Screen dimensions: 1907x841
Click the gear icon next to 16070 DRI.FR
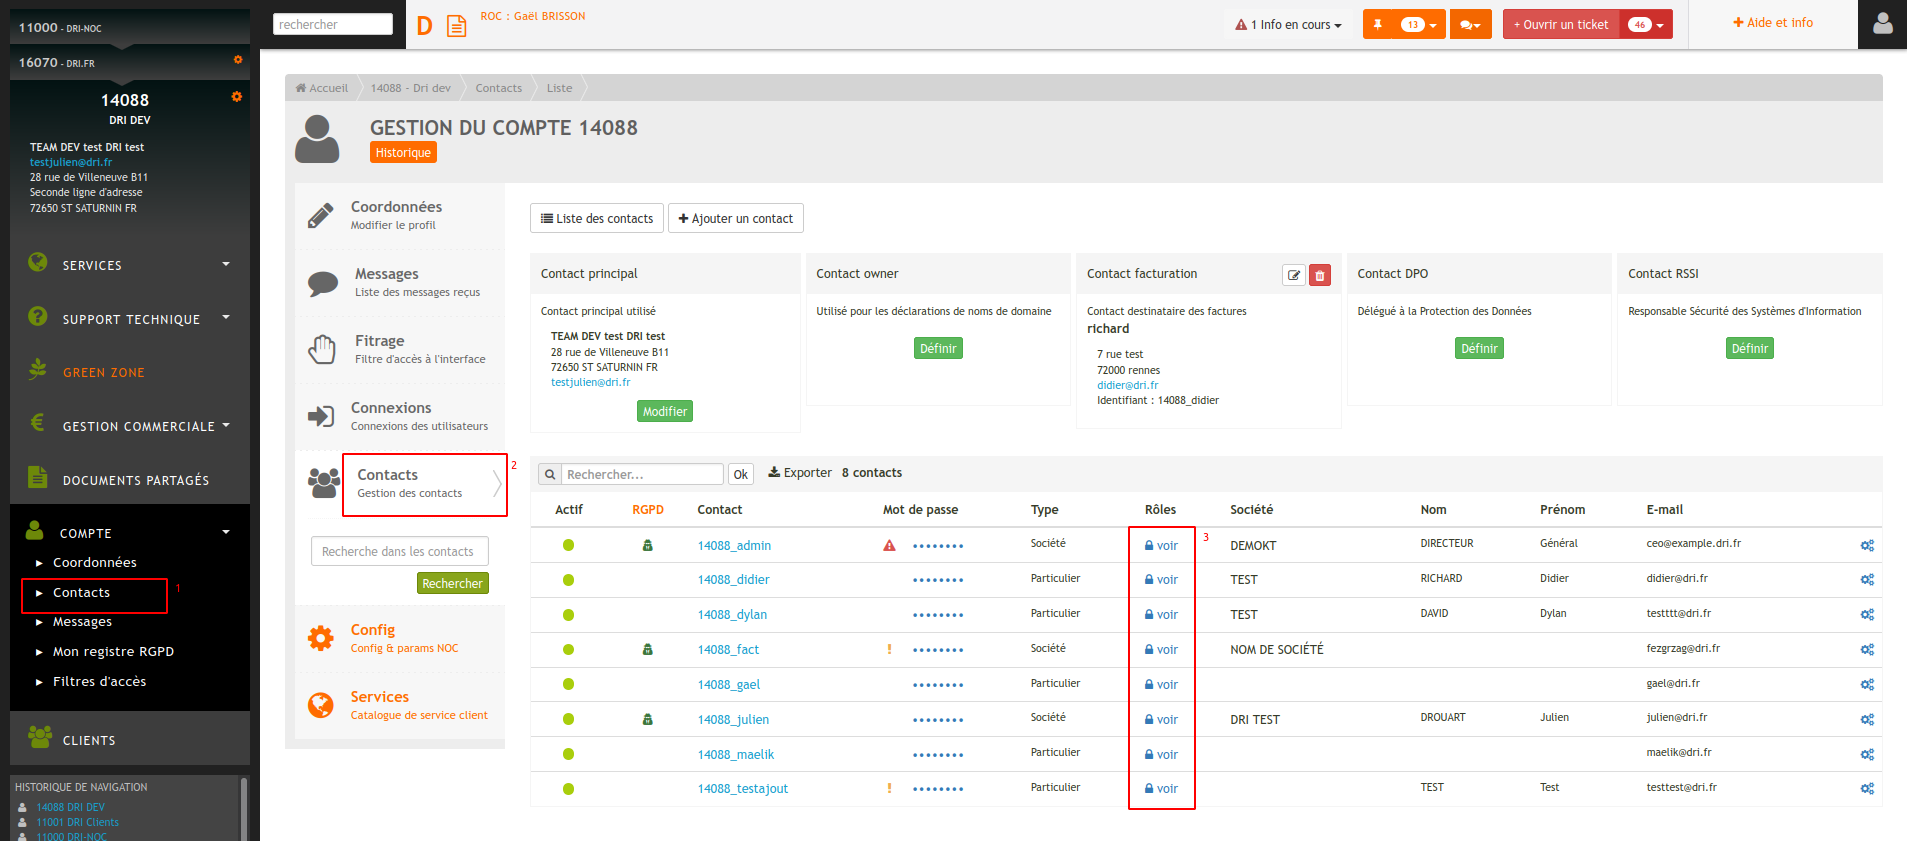(238, 60)
